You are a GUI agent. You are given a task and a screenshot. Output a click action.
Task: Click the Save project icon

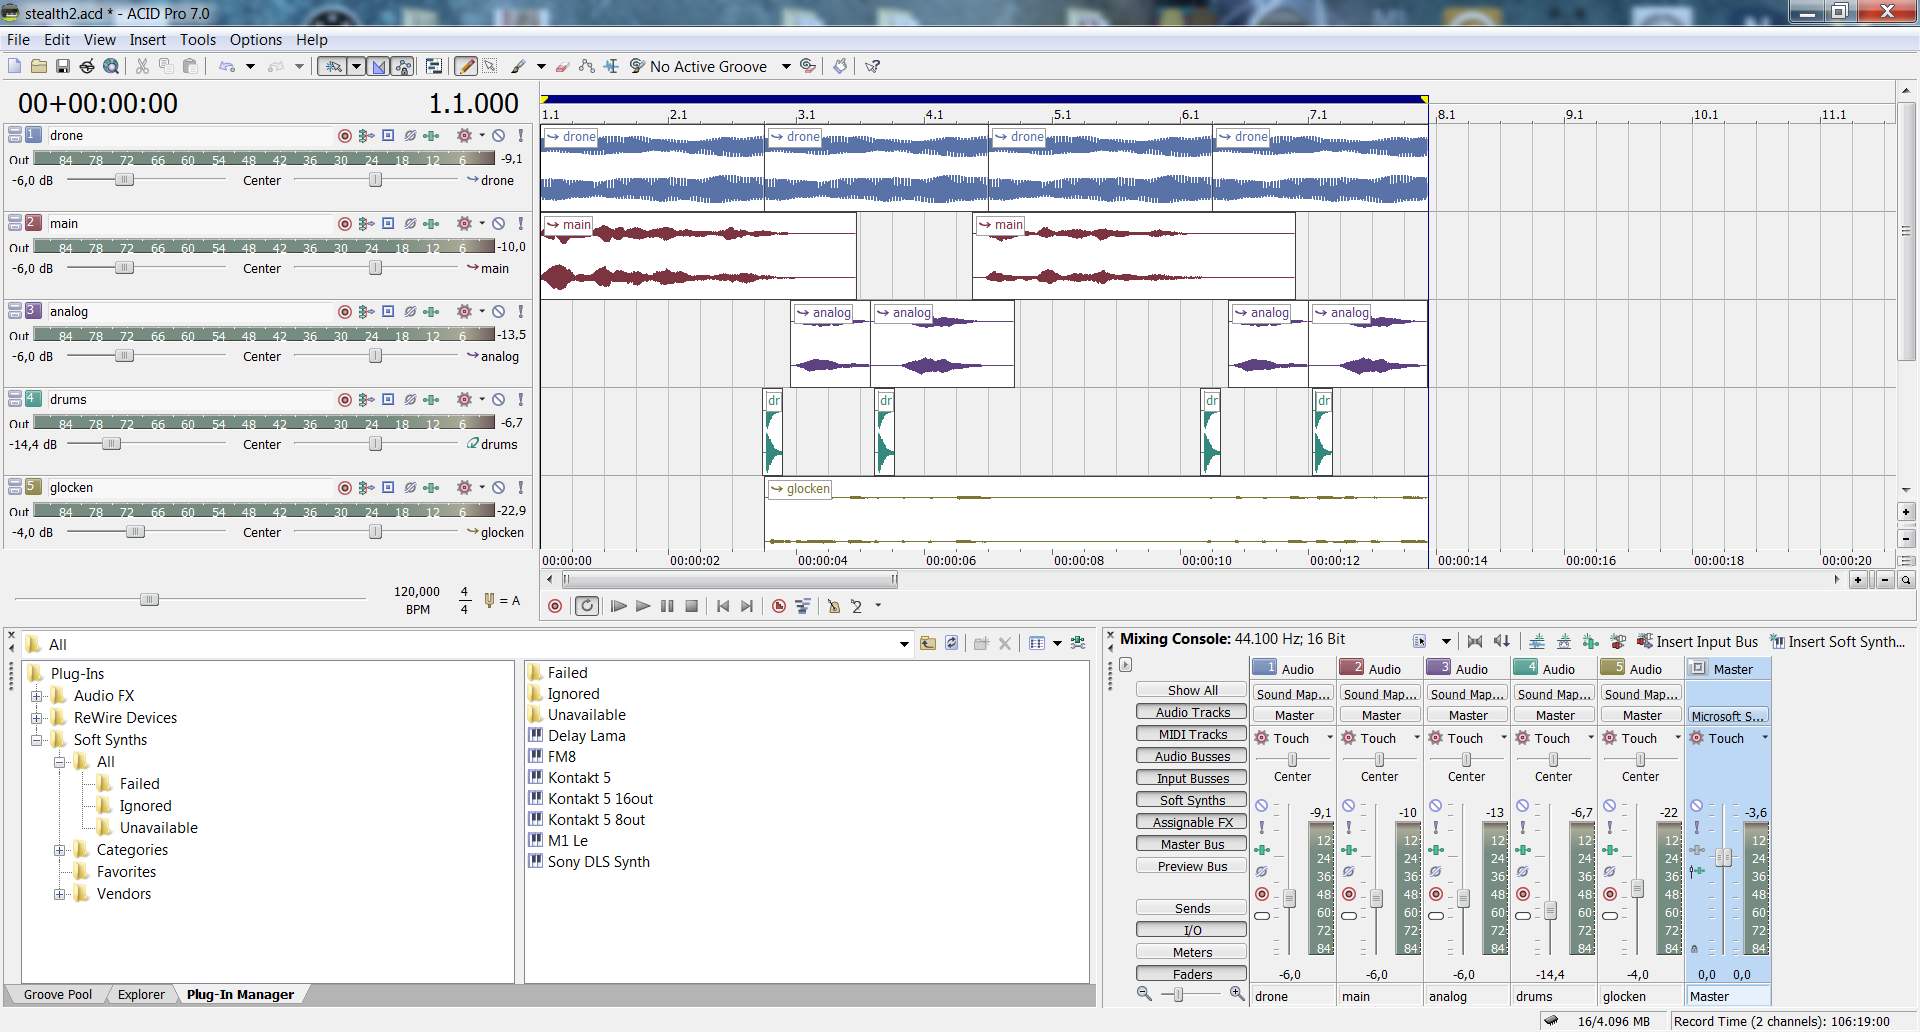click(62, 66)
